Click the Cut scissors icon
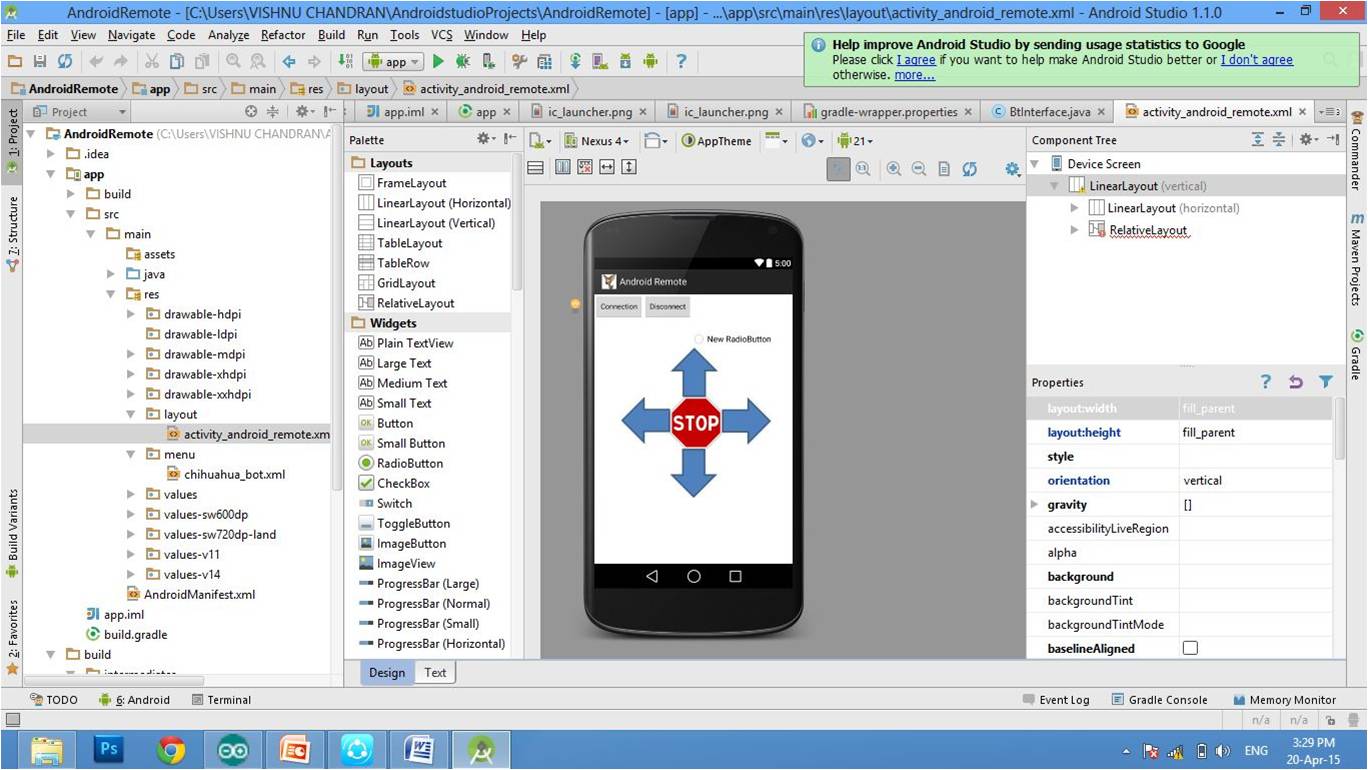The height and width of the screenshot is (770, 1368). pyautogui.click(x=151, y=61)
